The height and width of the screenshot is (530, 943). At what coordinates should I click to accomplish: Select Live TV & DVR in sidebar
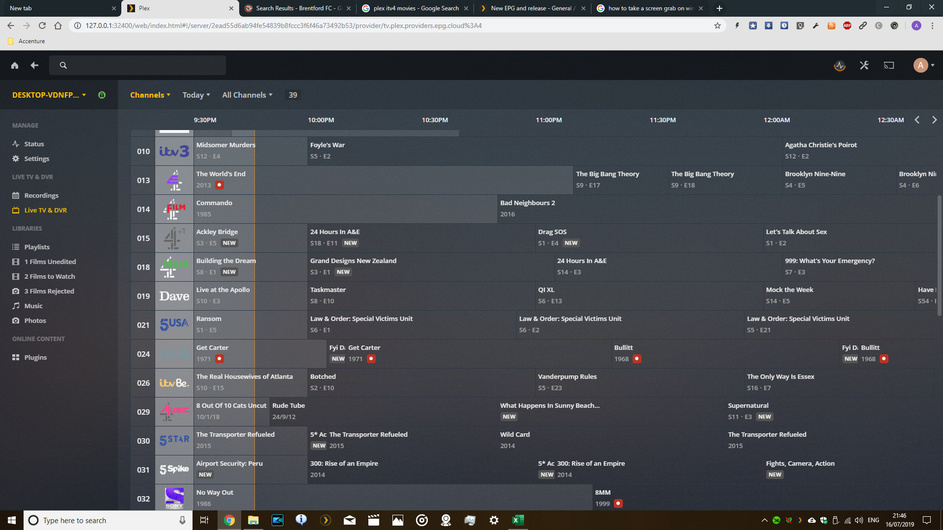coord(45,211)
